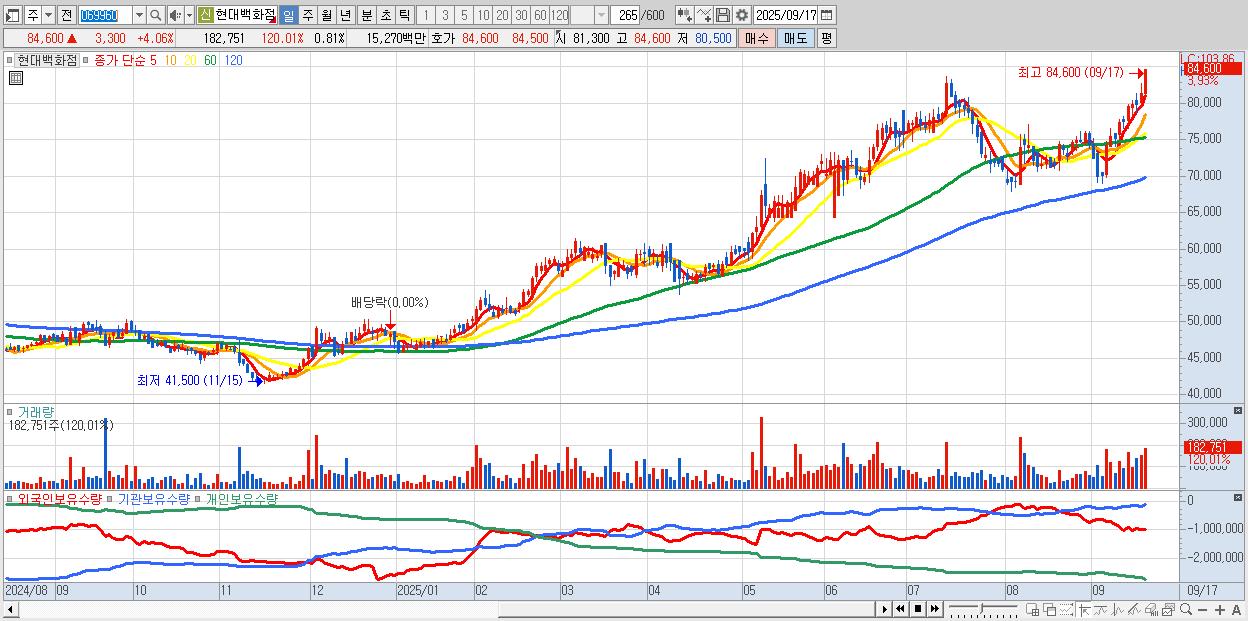Click the 현대백화점 chart title label
The height and width of the screenshot is (621, 1248).
tap(47, 60)
